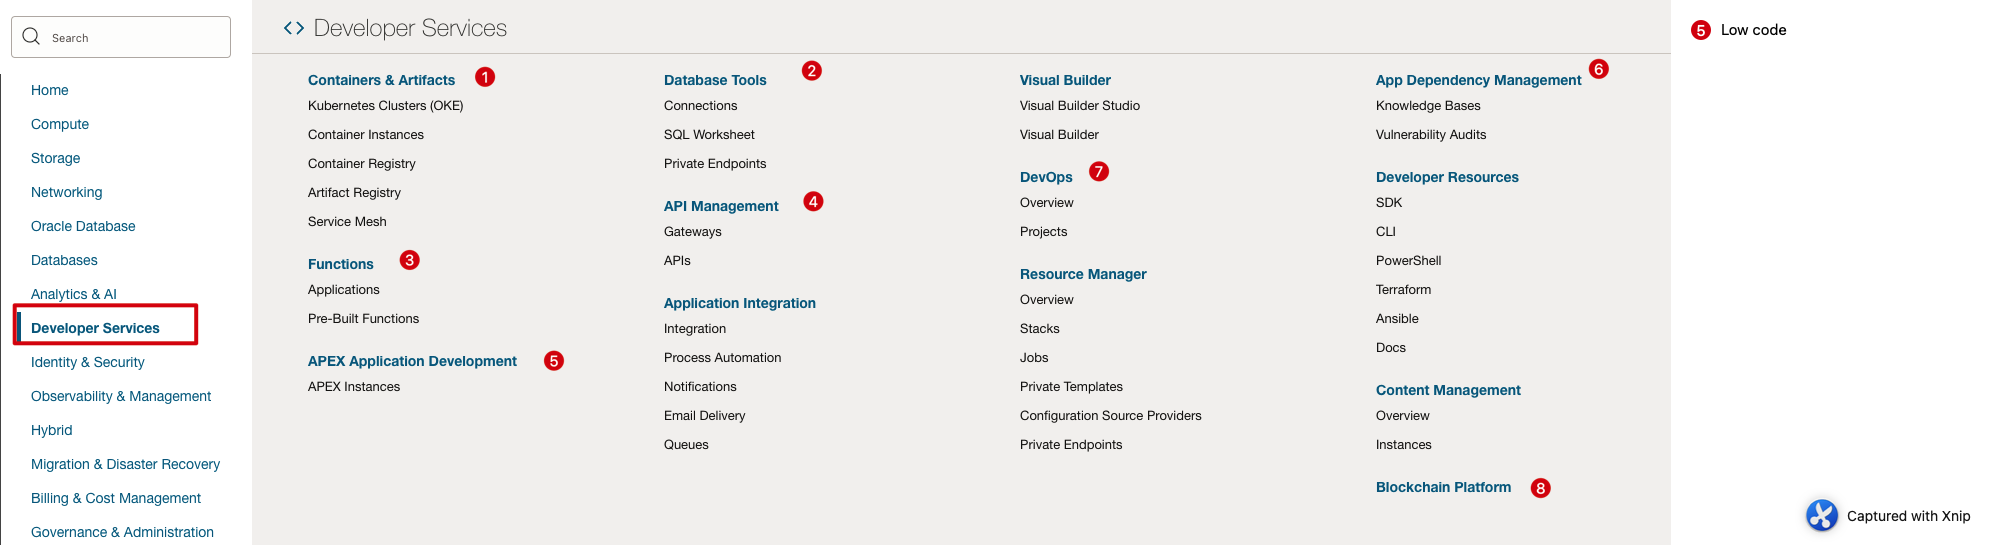Open Compute in the left navigation

point(60,124)
